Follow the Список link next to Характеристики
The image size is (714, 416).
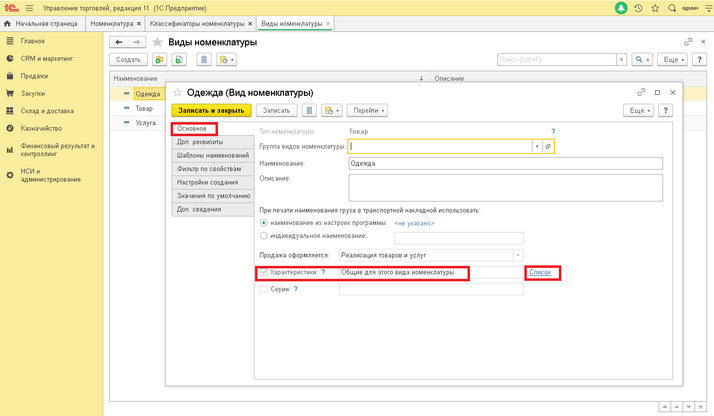point(540,272)
